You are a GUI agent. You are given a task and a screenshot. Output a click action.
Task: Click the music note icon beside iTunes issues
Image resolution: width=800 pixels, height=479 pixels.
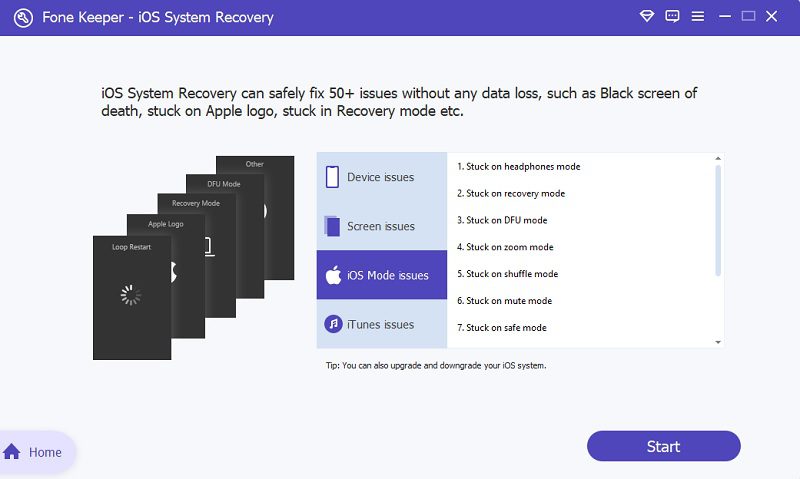tap(333, 323)
